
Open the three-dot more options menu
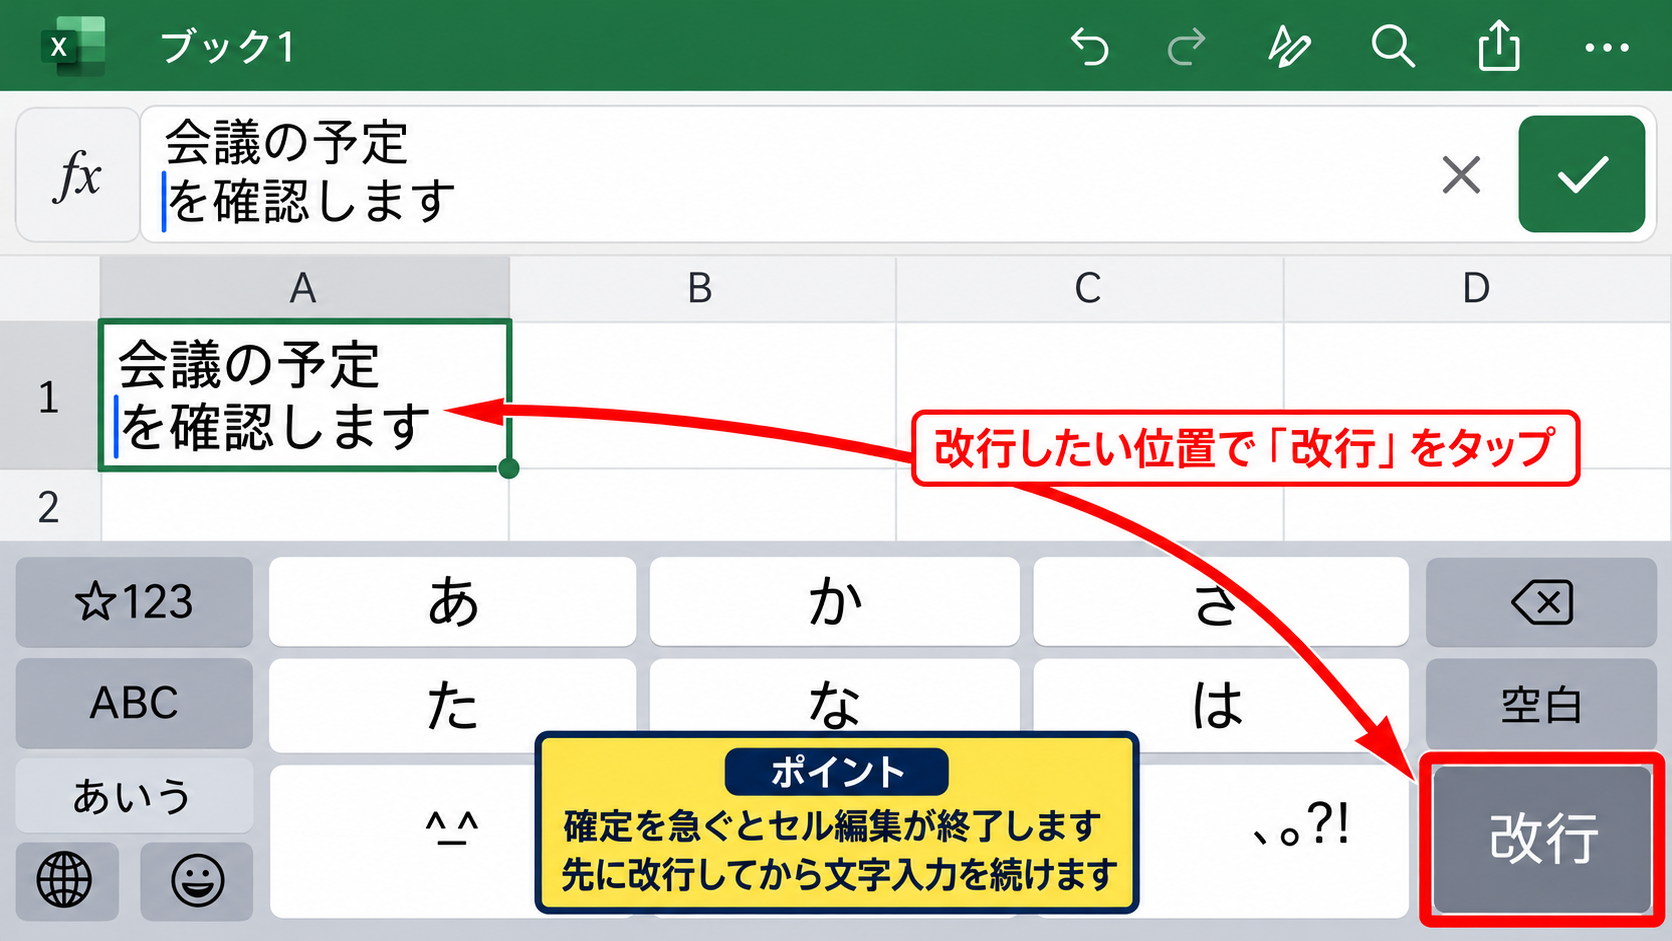coord(1607,47)
